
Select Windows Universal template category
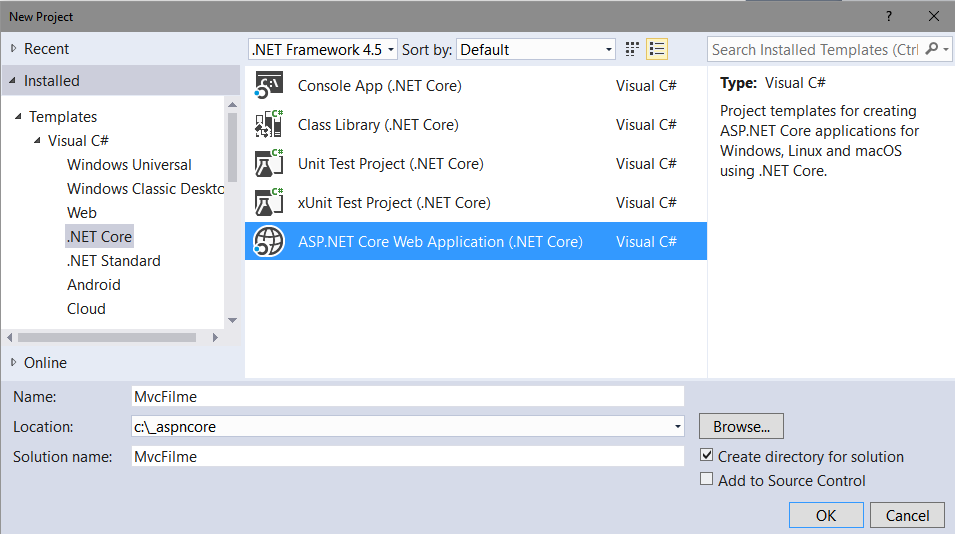coord(129,164)
